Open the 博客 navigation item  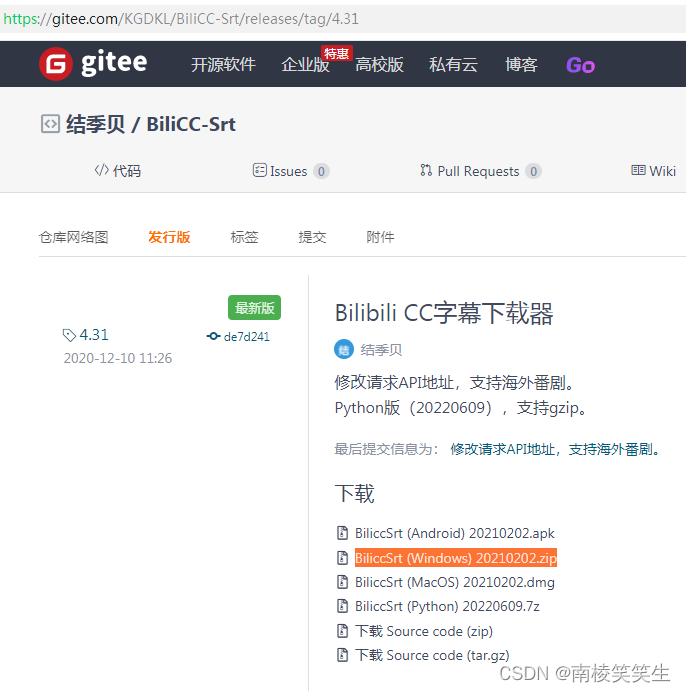point(521,65)
